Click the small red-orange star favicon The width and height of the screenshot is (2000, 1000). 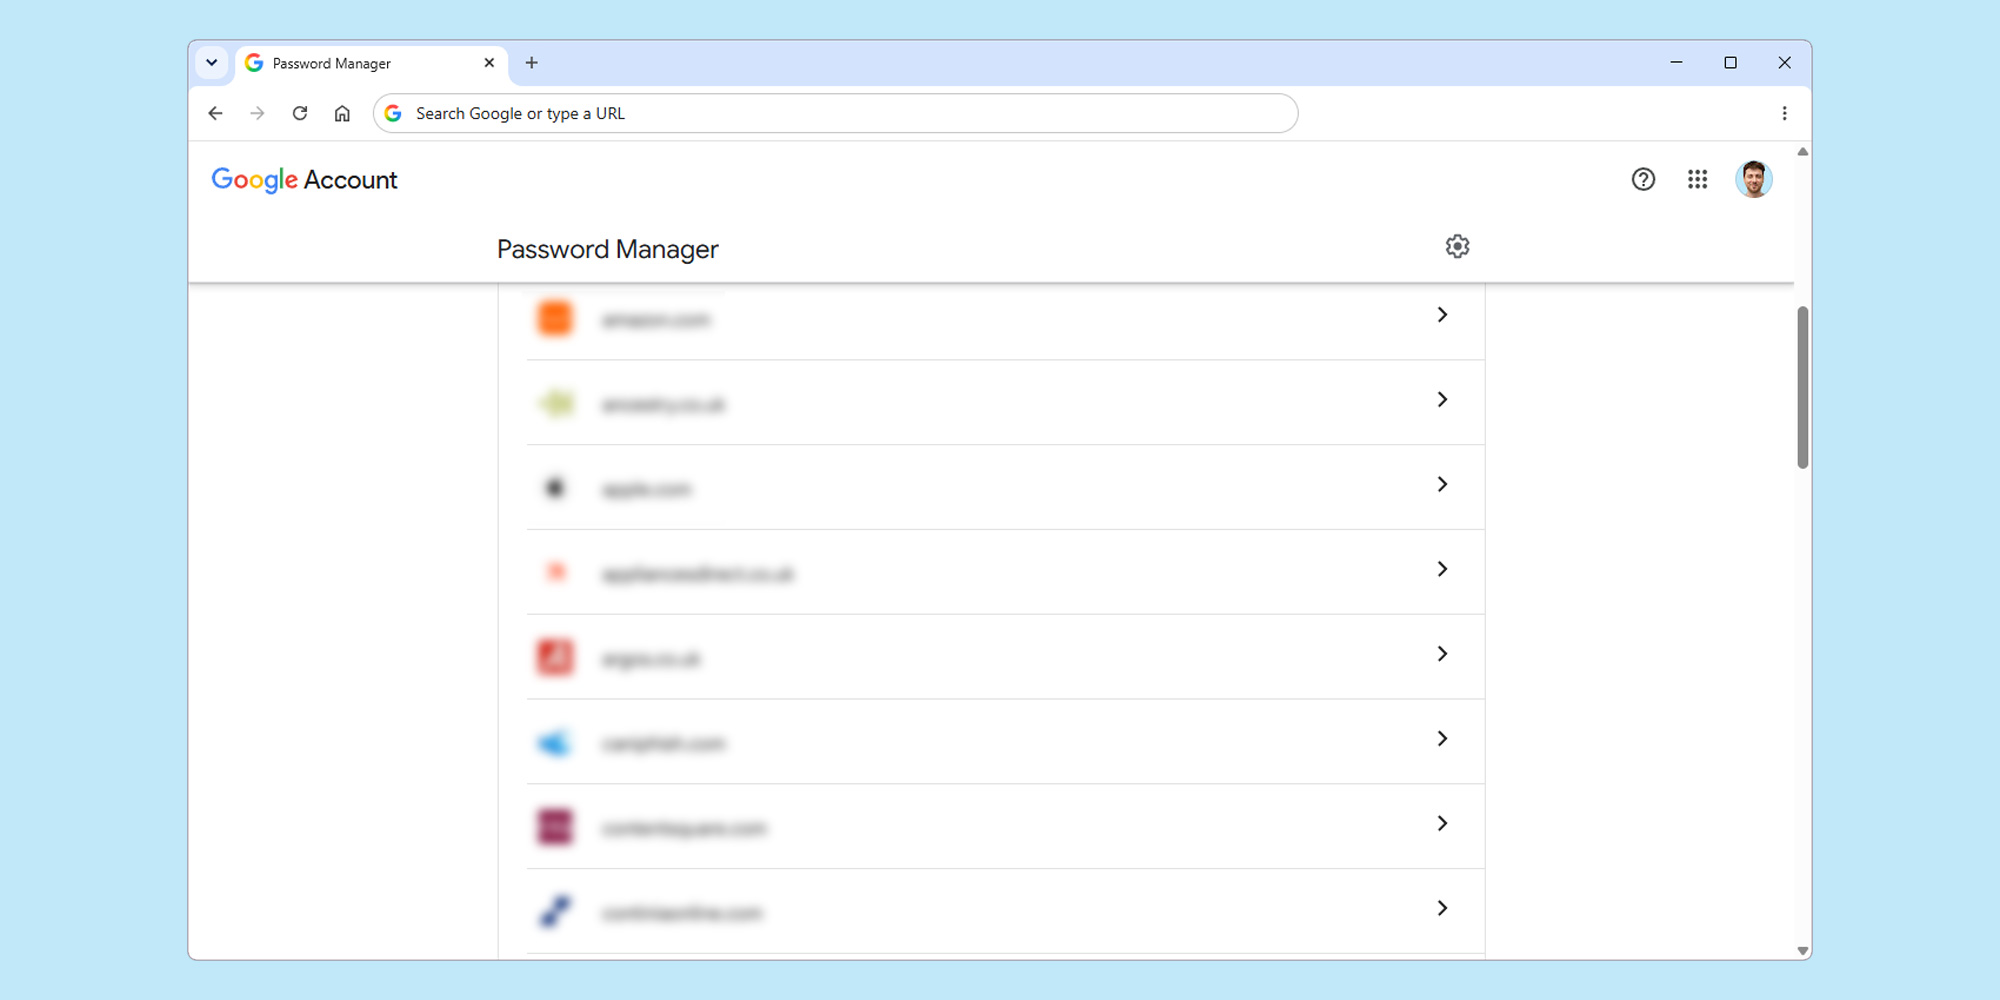point(556,572)
